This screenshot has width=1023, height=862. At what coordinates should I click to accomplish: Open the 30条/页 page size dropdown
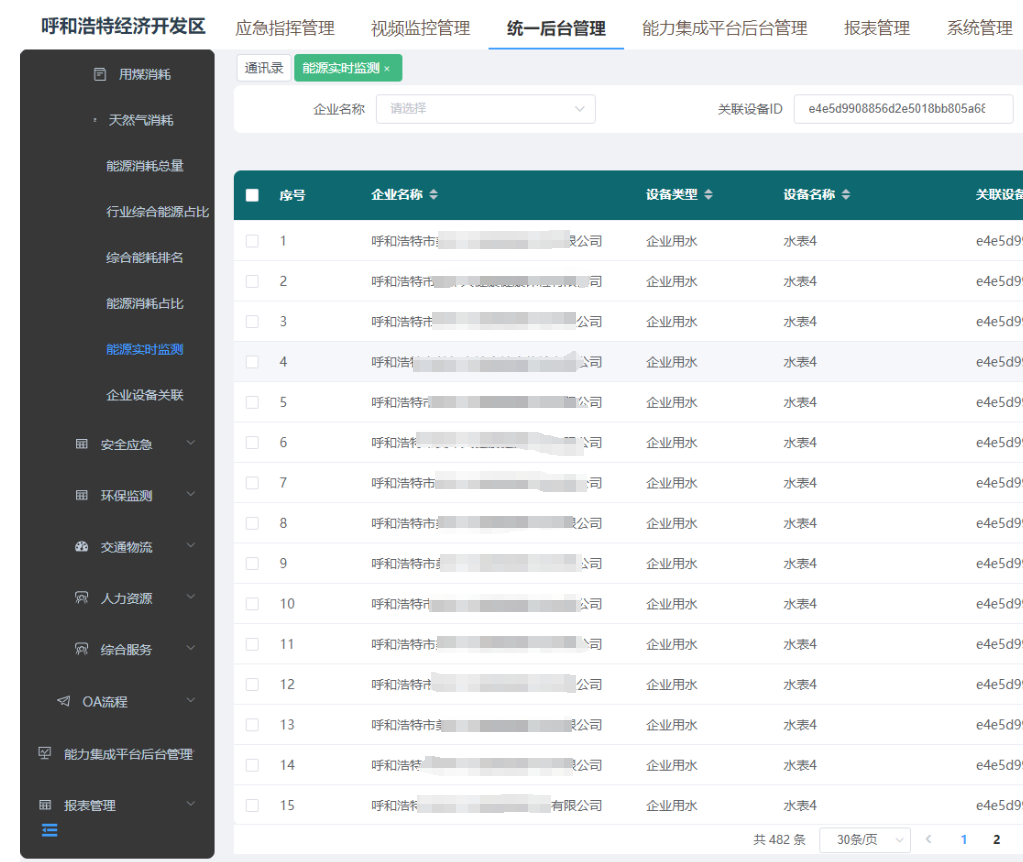coord(864,840)
